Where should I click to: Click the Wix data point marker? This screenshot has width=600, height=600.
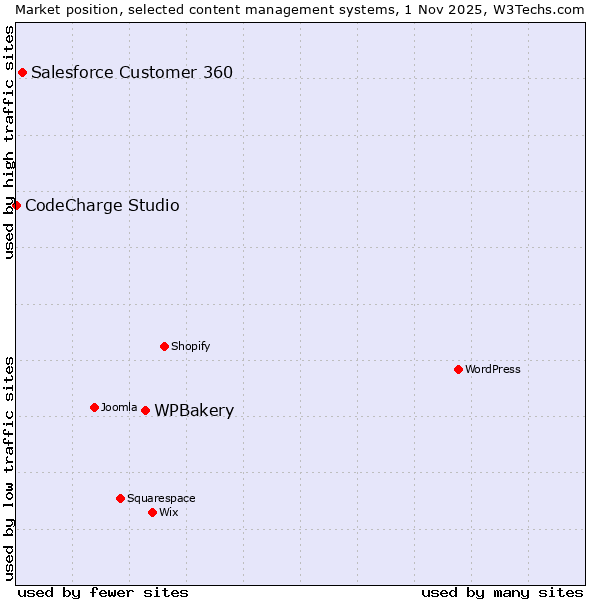click(x=152, y=512)
